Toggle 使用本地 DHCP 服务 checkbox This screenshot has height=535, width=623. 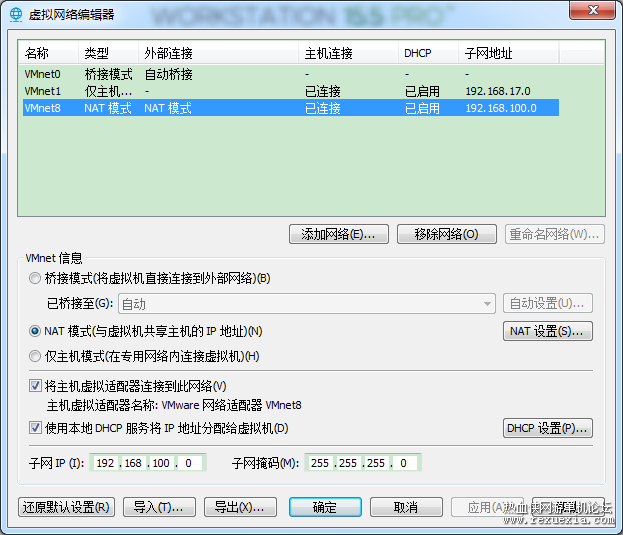35,428
